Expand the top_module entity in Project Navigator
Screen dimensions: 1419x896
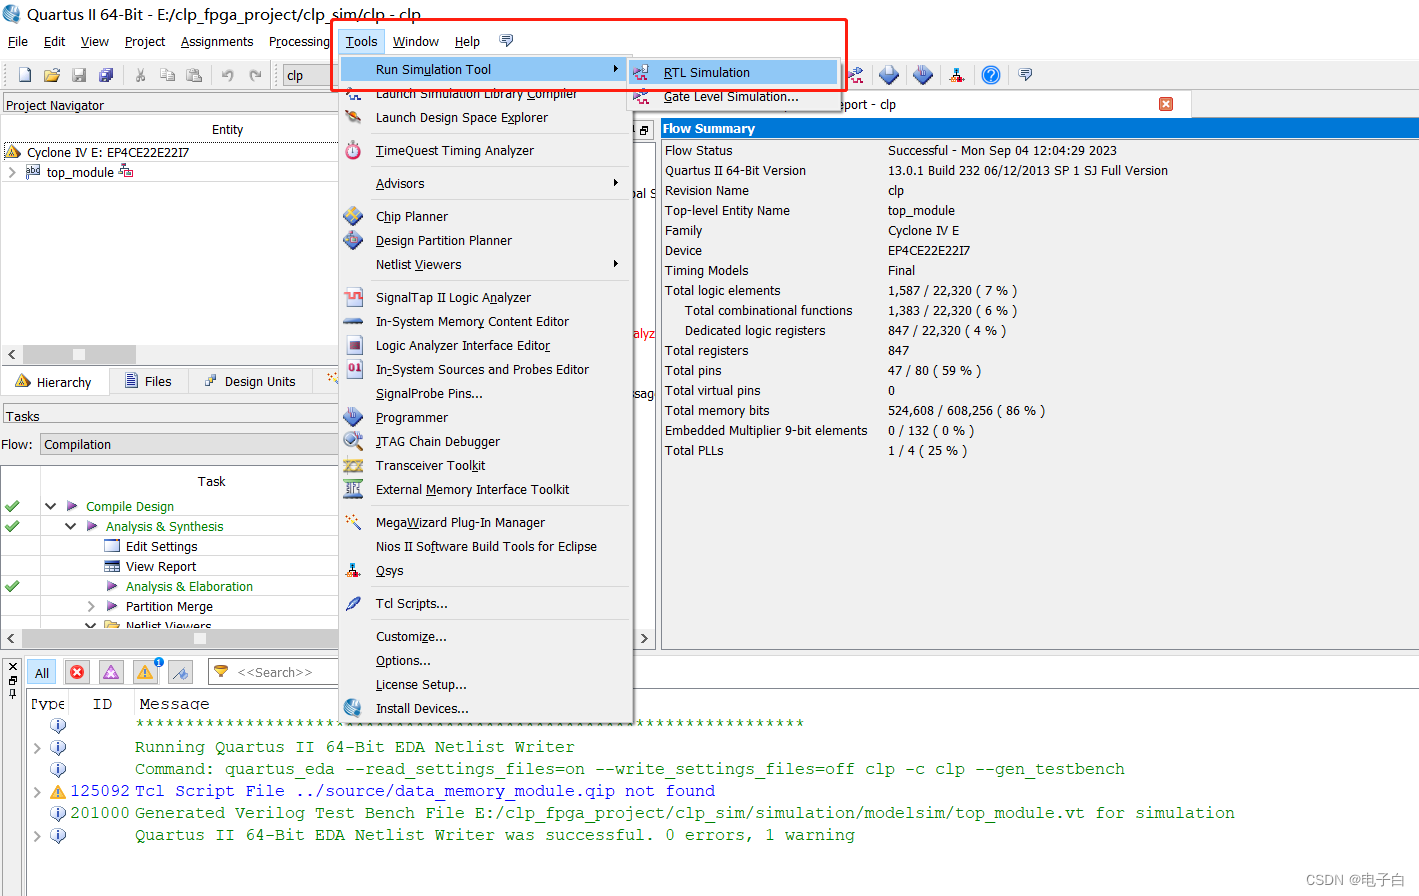11,172
